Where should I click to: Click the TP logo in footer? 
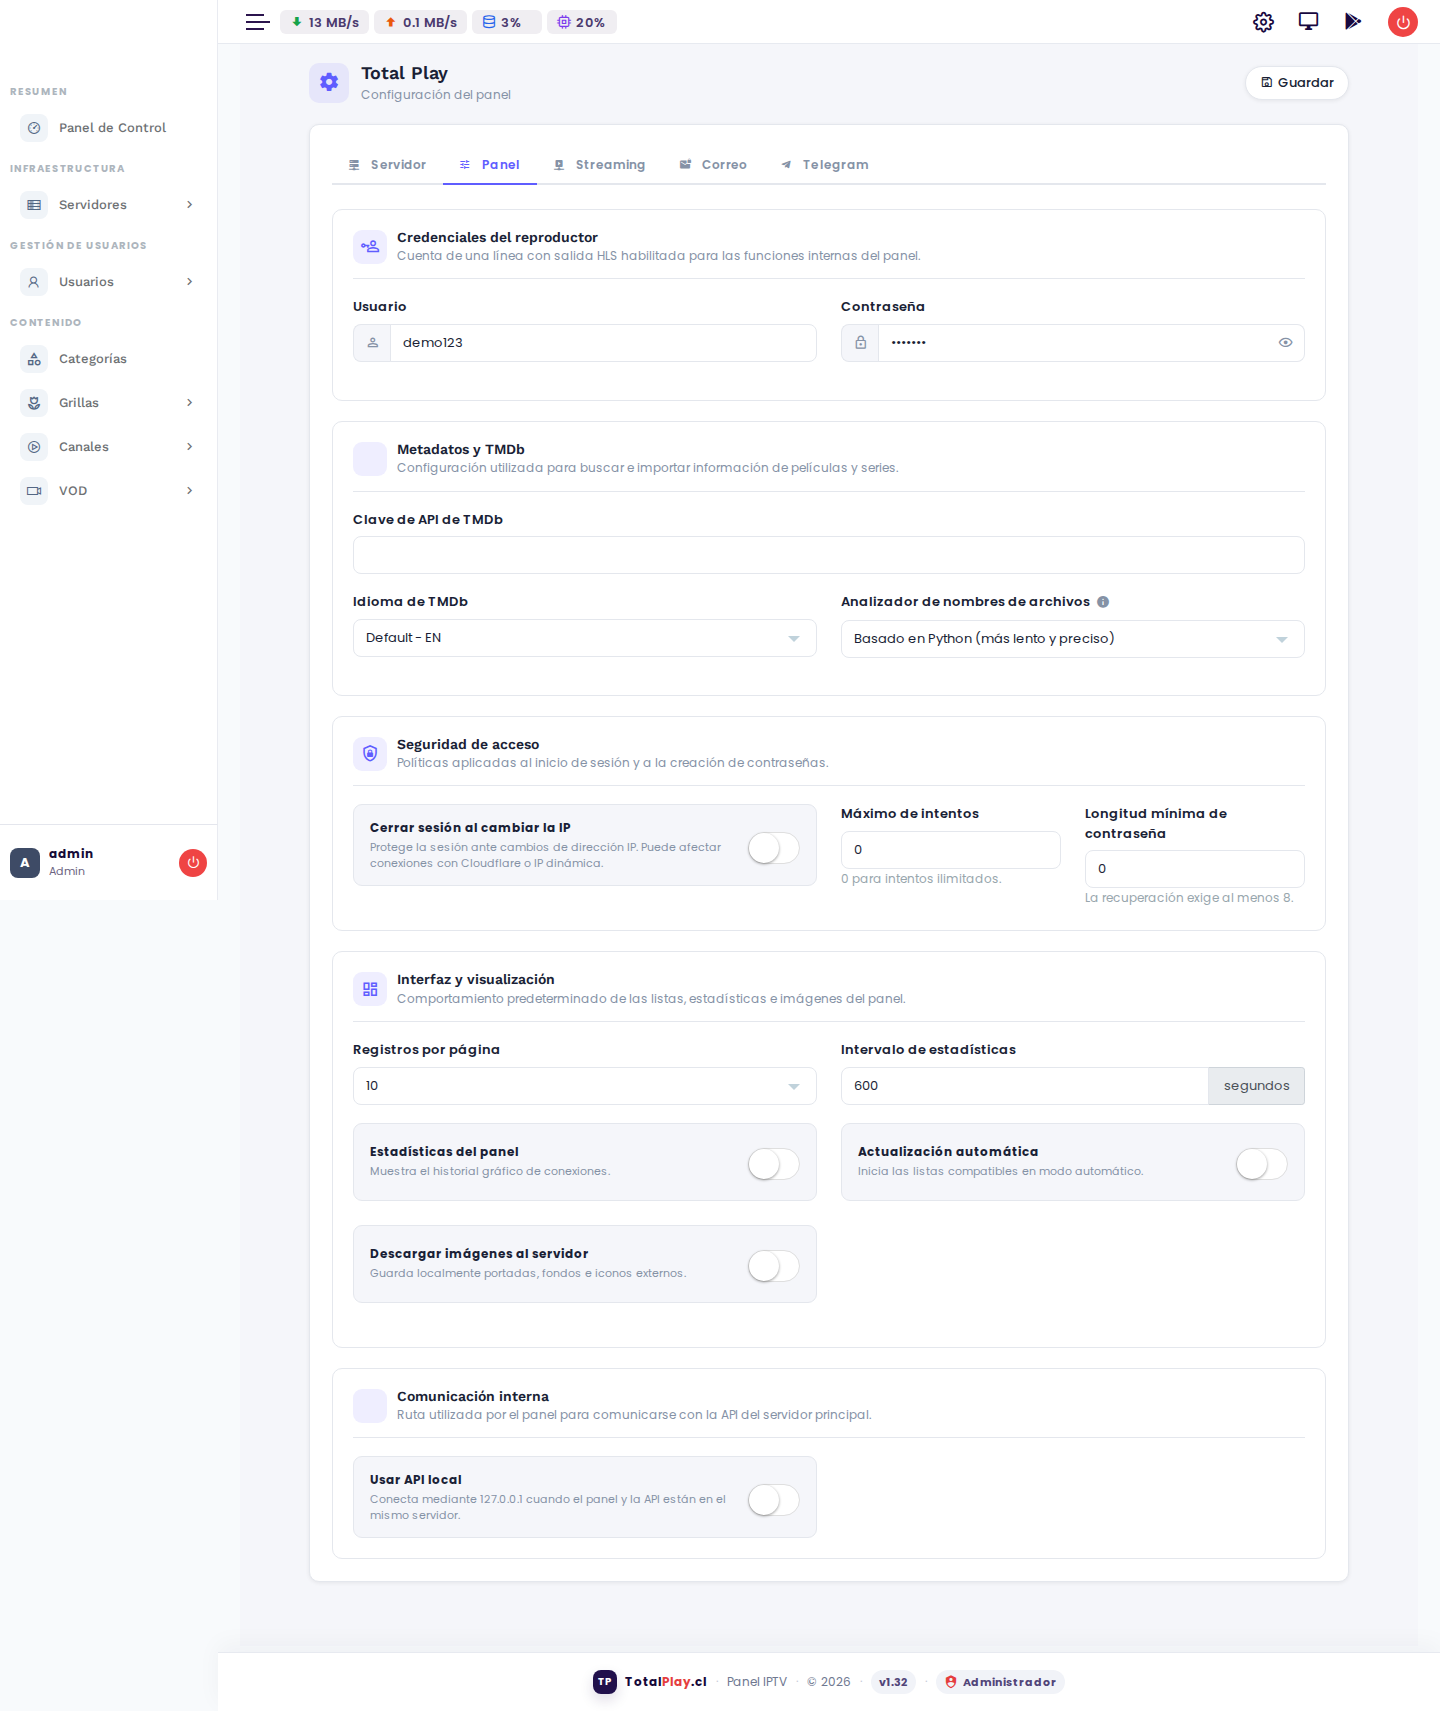click(605, 1682)
